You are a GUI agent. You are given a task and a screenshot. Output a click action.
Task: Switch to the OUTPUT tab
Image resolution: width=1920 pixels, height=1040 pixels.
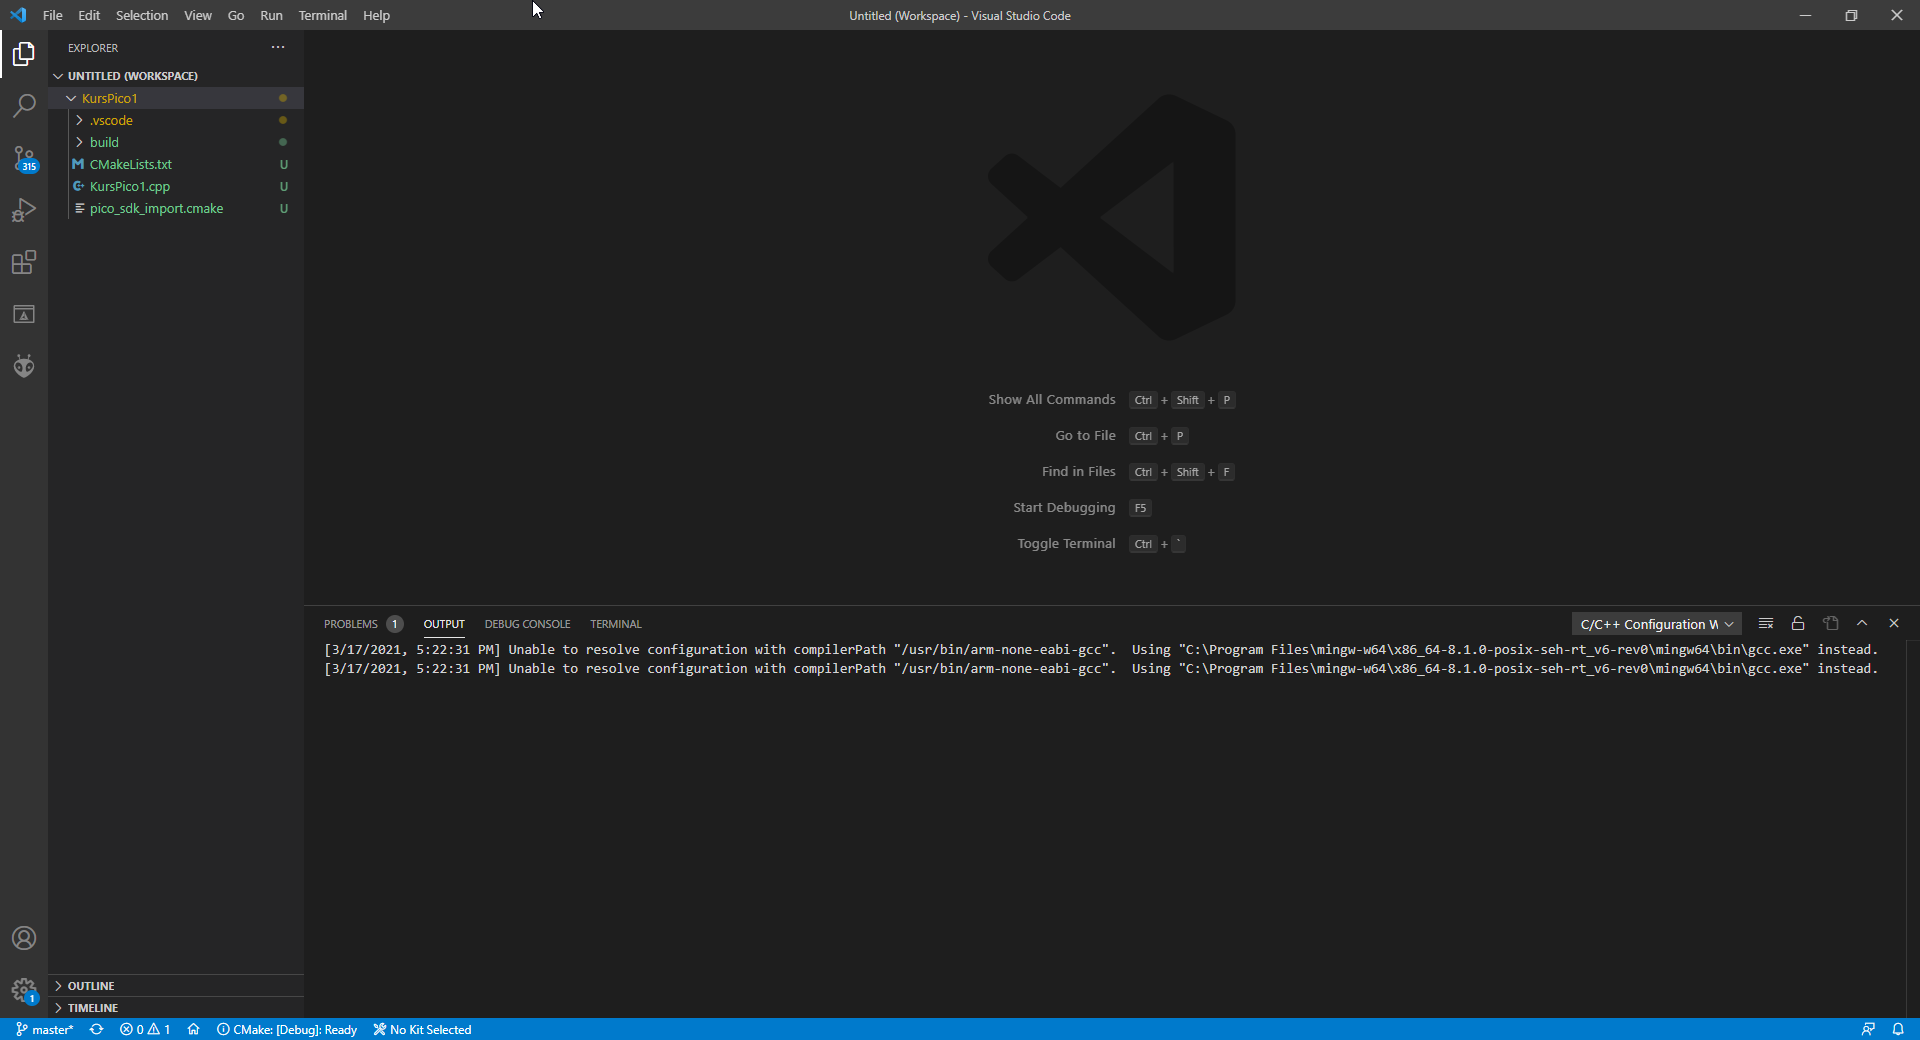(x=444, y=624)
